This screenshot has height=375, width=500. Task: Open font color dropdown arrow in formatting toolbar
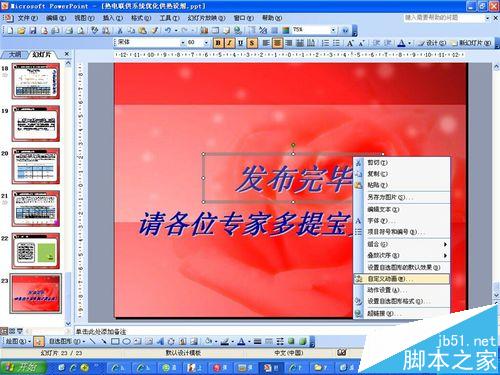(409, 43)
